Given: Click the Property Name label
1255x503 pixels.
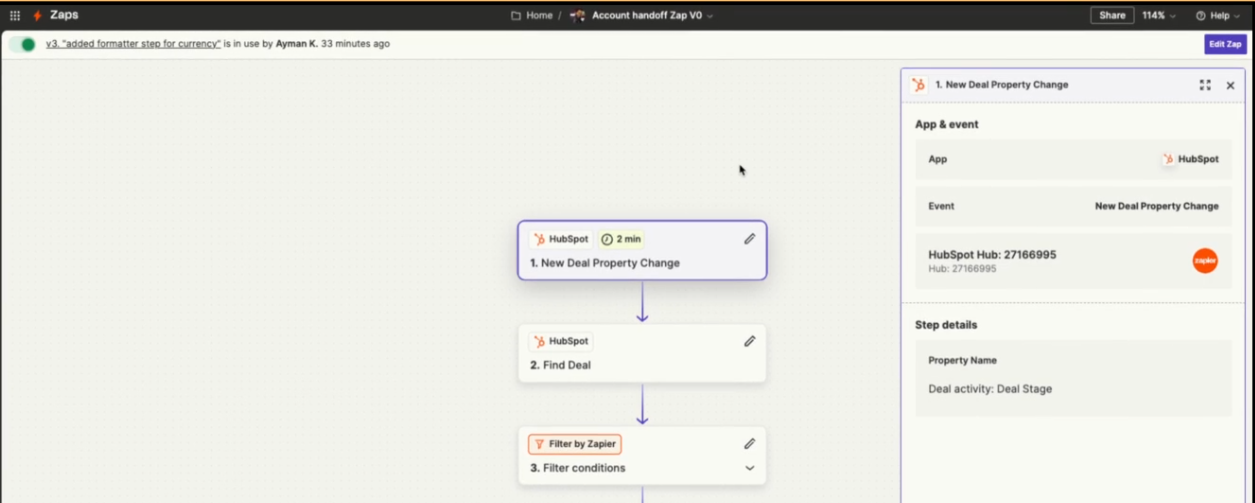Looking at the screenshot, I should [x=962, y=360].
